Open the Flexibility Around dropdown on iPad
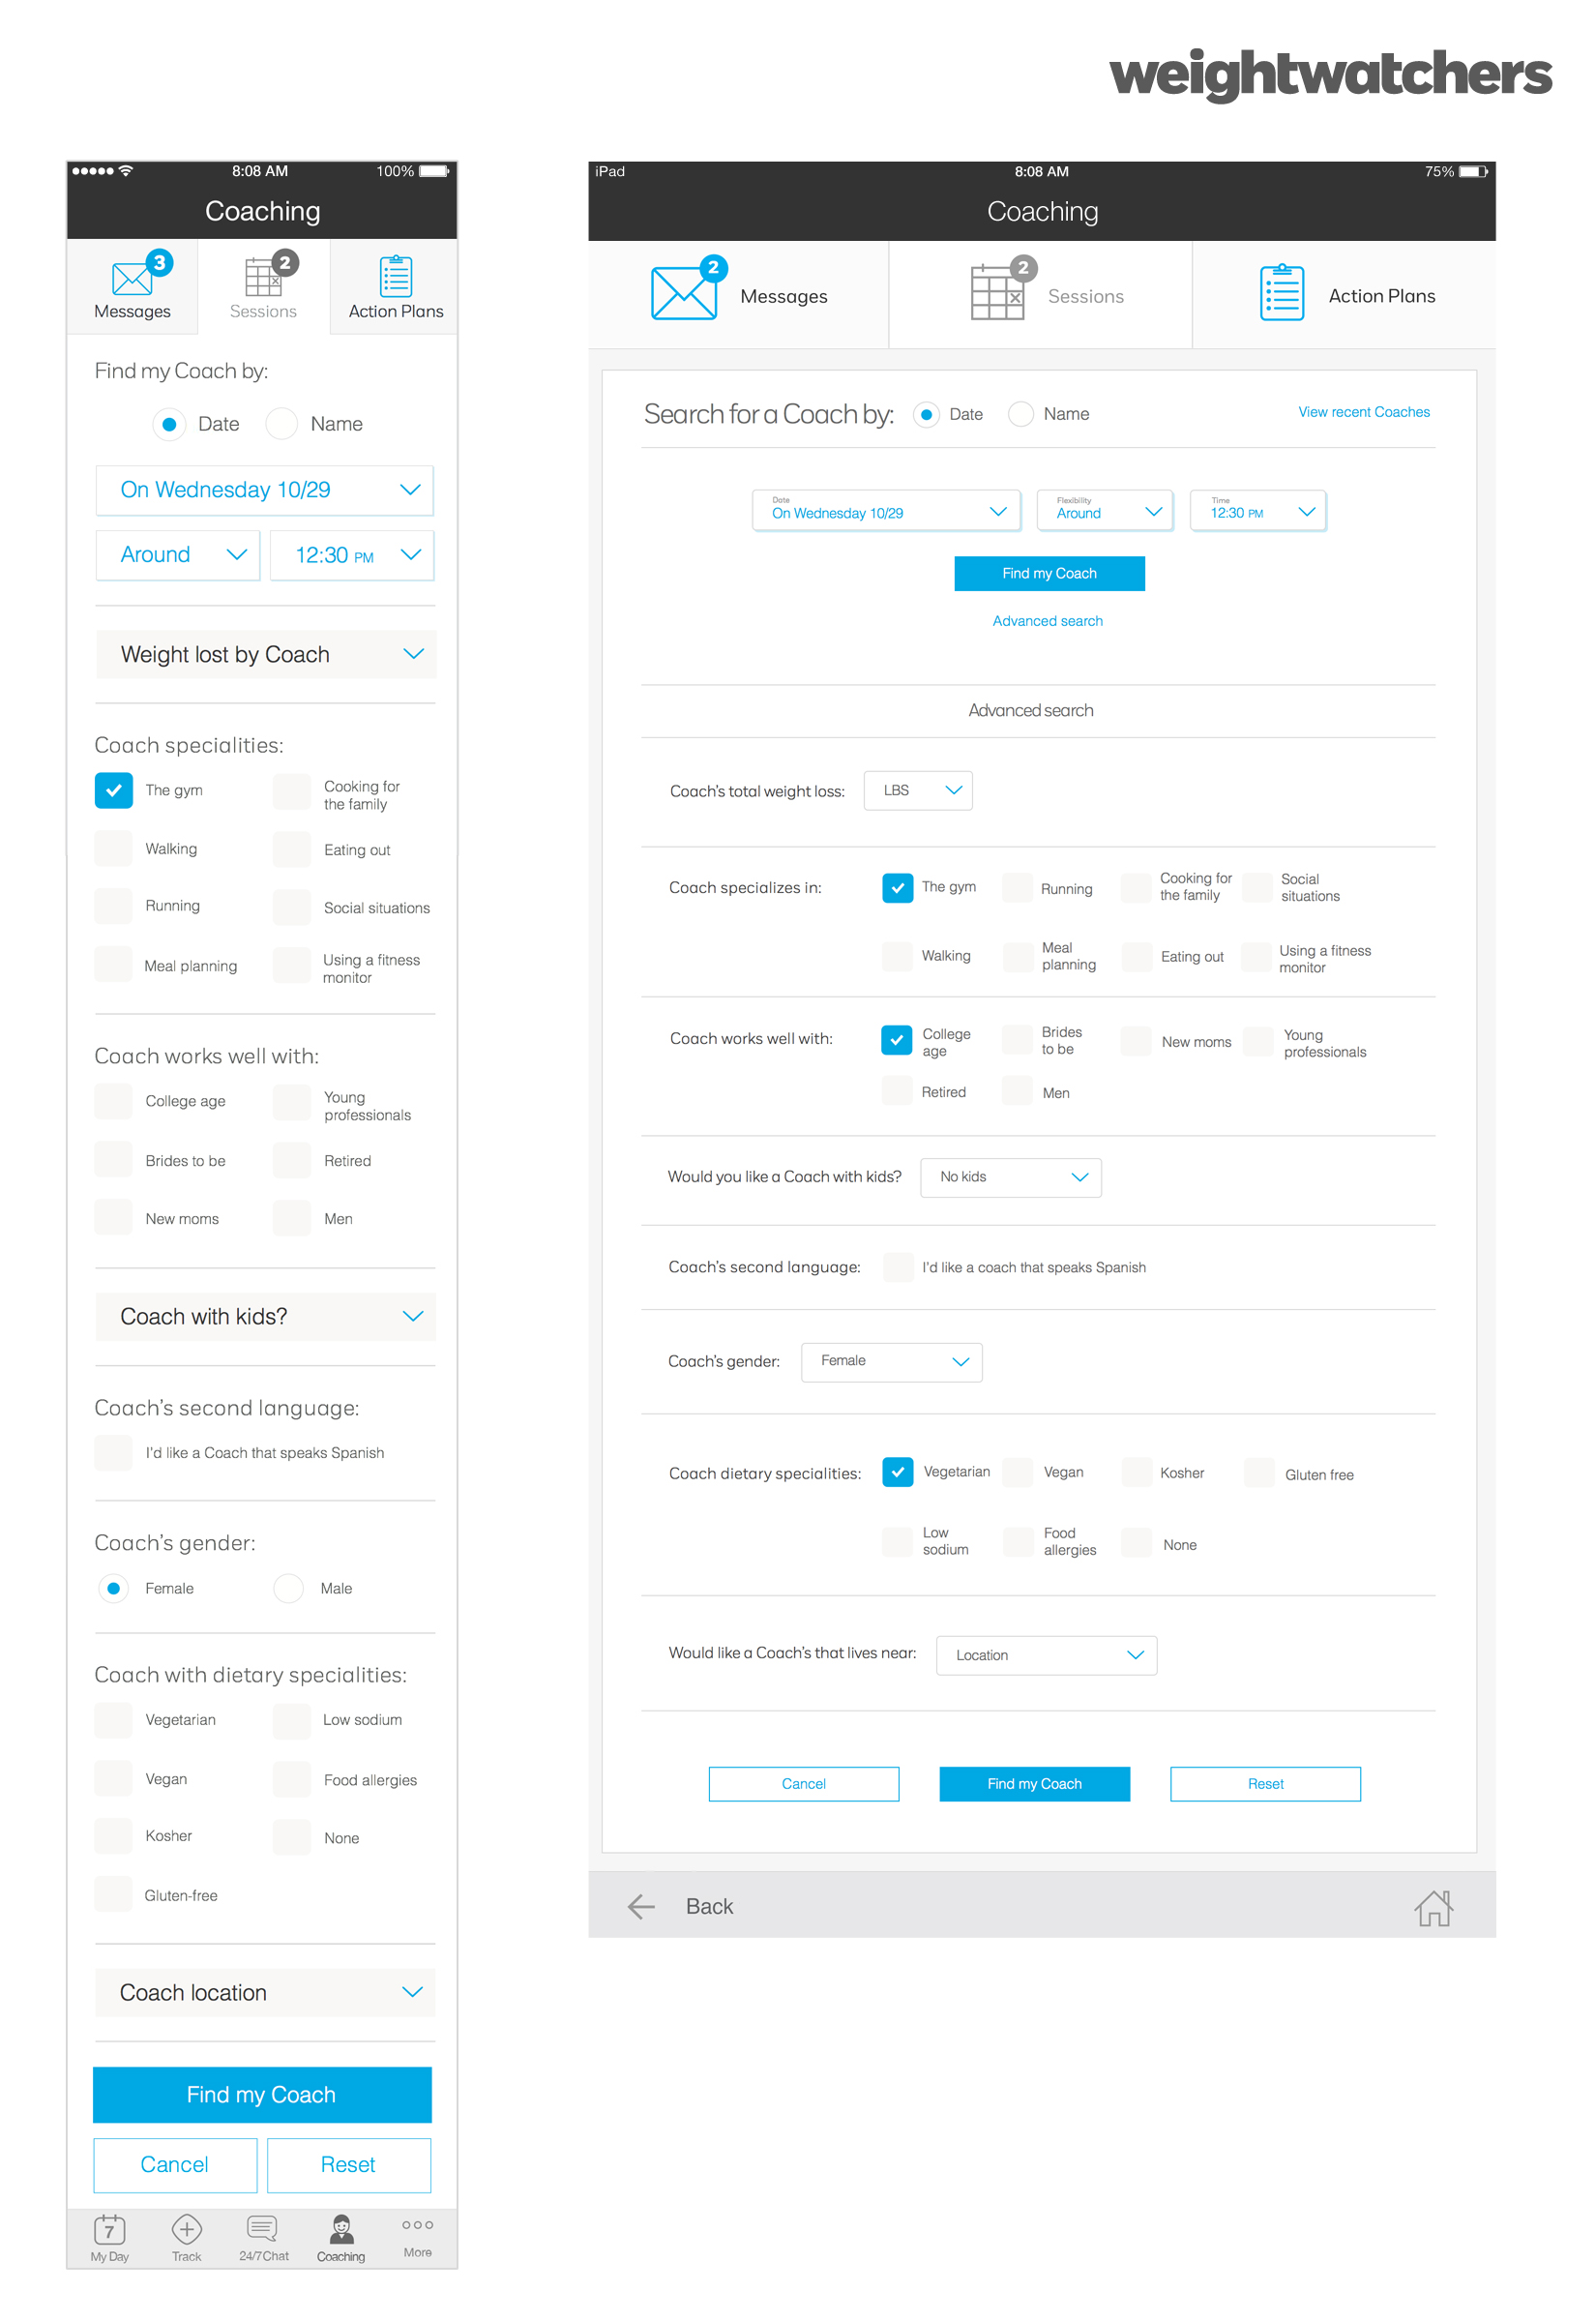The width and height of the screenshot is (1596, 2322). 1105,510
